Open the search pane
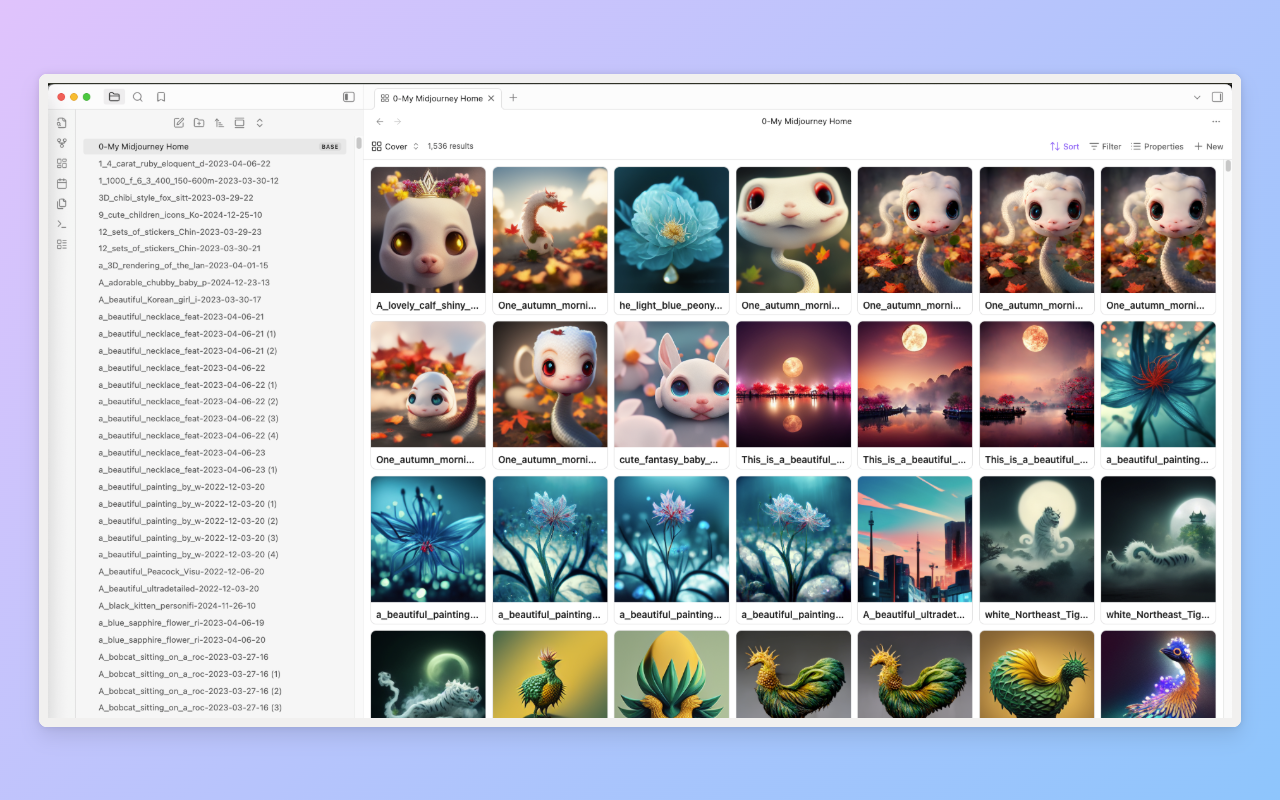The image size is (1280, 800). tap(138, 97)
